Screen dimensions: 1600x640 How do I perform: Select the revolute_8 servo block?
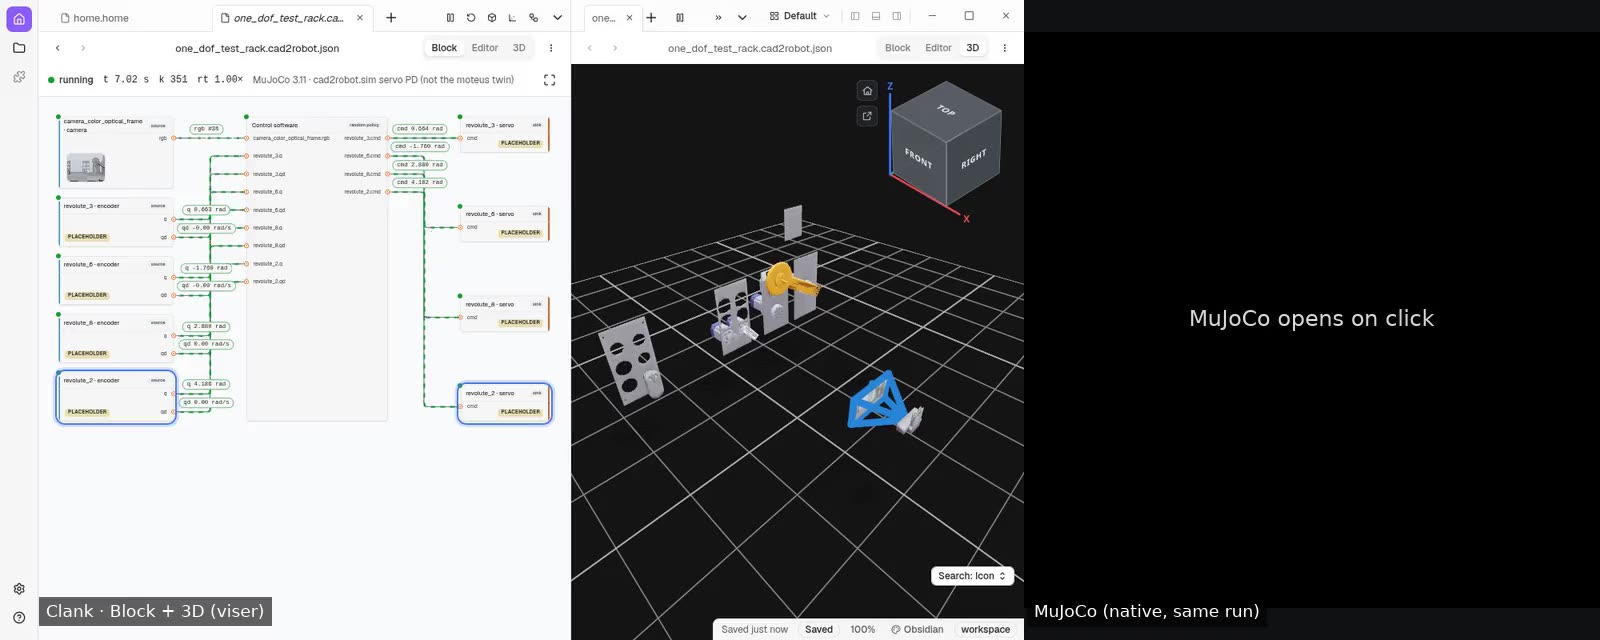[504, 313]
